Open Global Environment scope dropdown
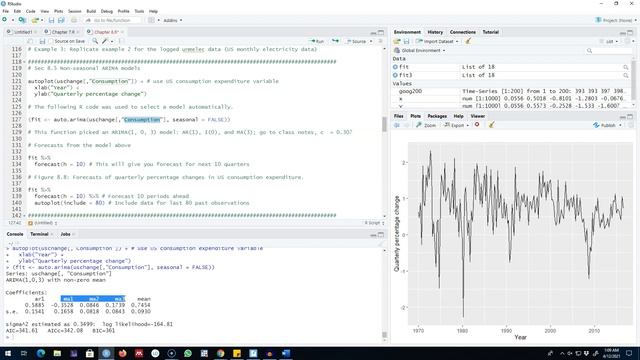 coord(420,50)
